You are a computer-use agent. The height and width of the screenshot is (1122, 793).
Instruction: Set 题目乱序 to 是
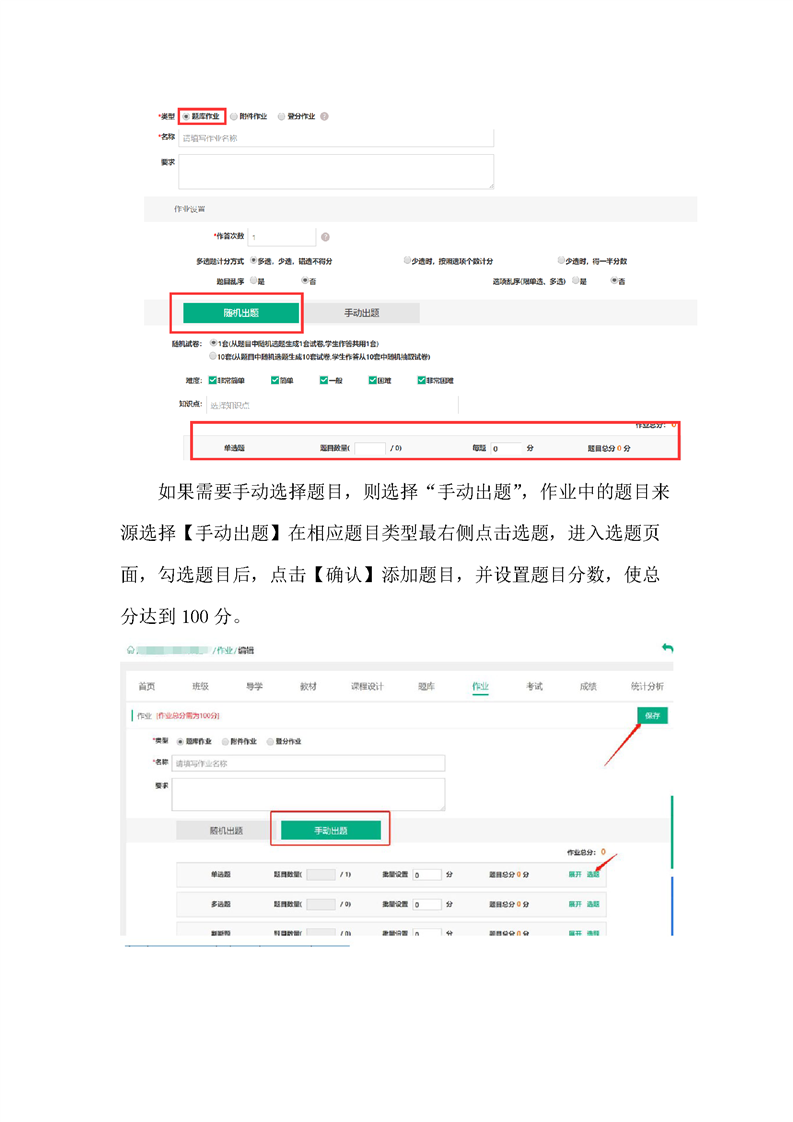(x=253, y=280)
